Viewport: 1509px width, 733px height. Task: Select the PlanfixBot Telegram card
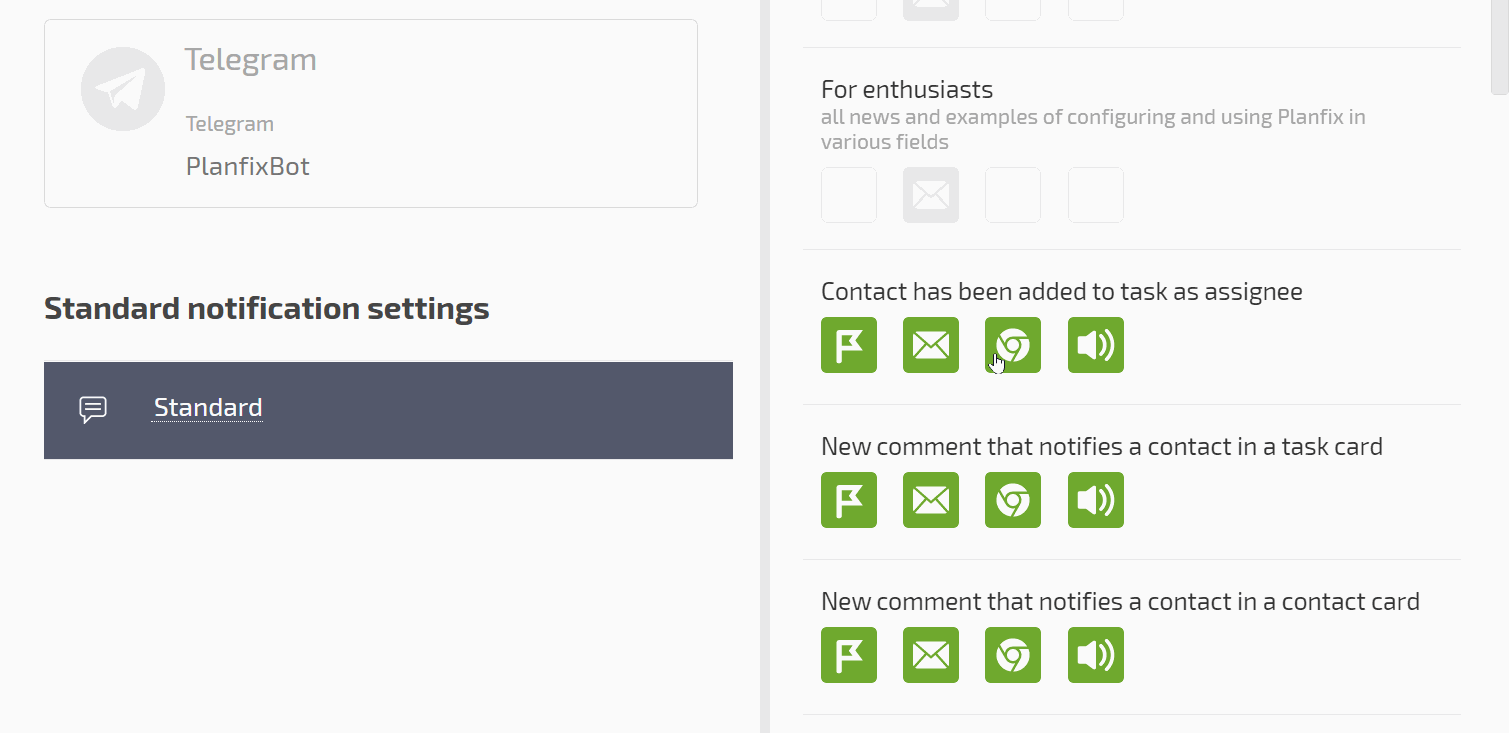tap(371, 114)
